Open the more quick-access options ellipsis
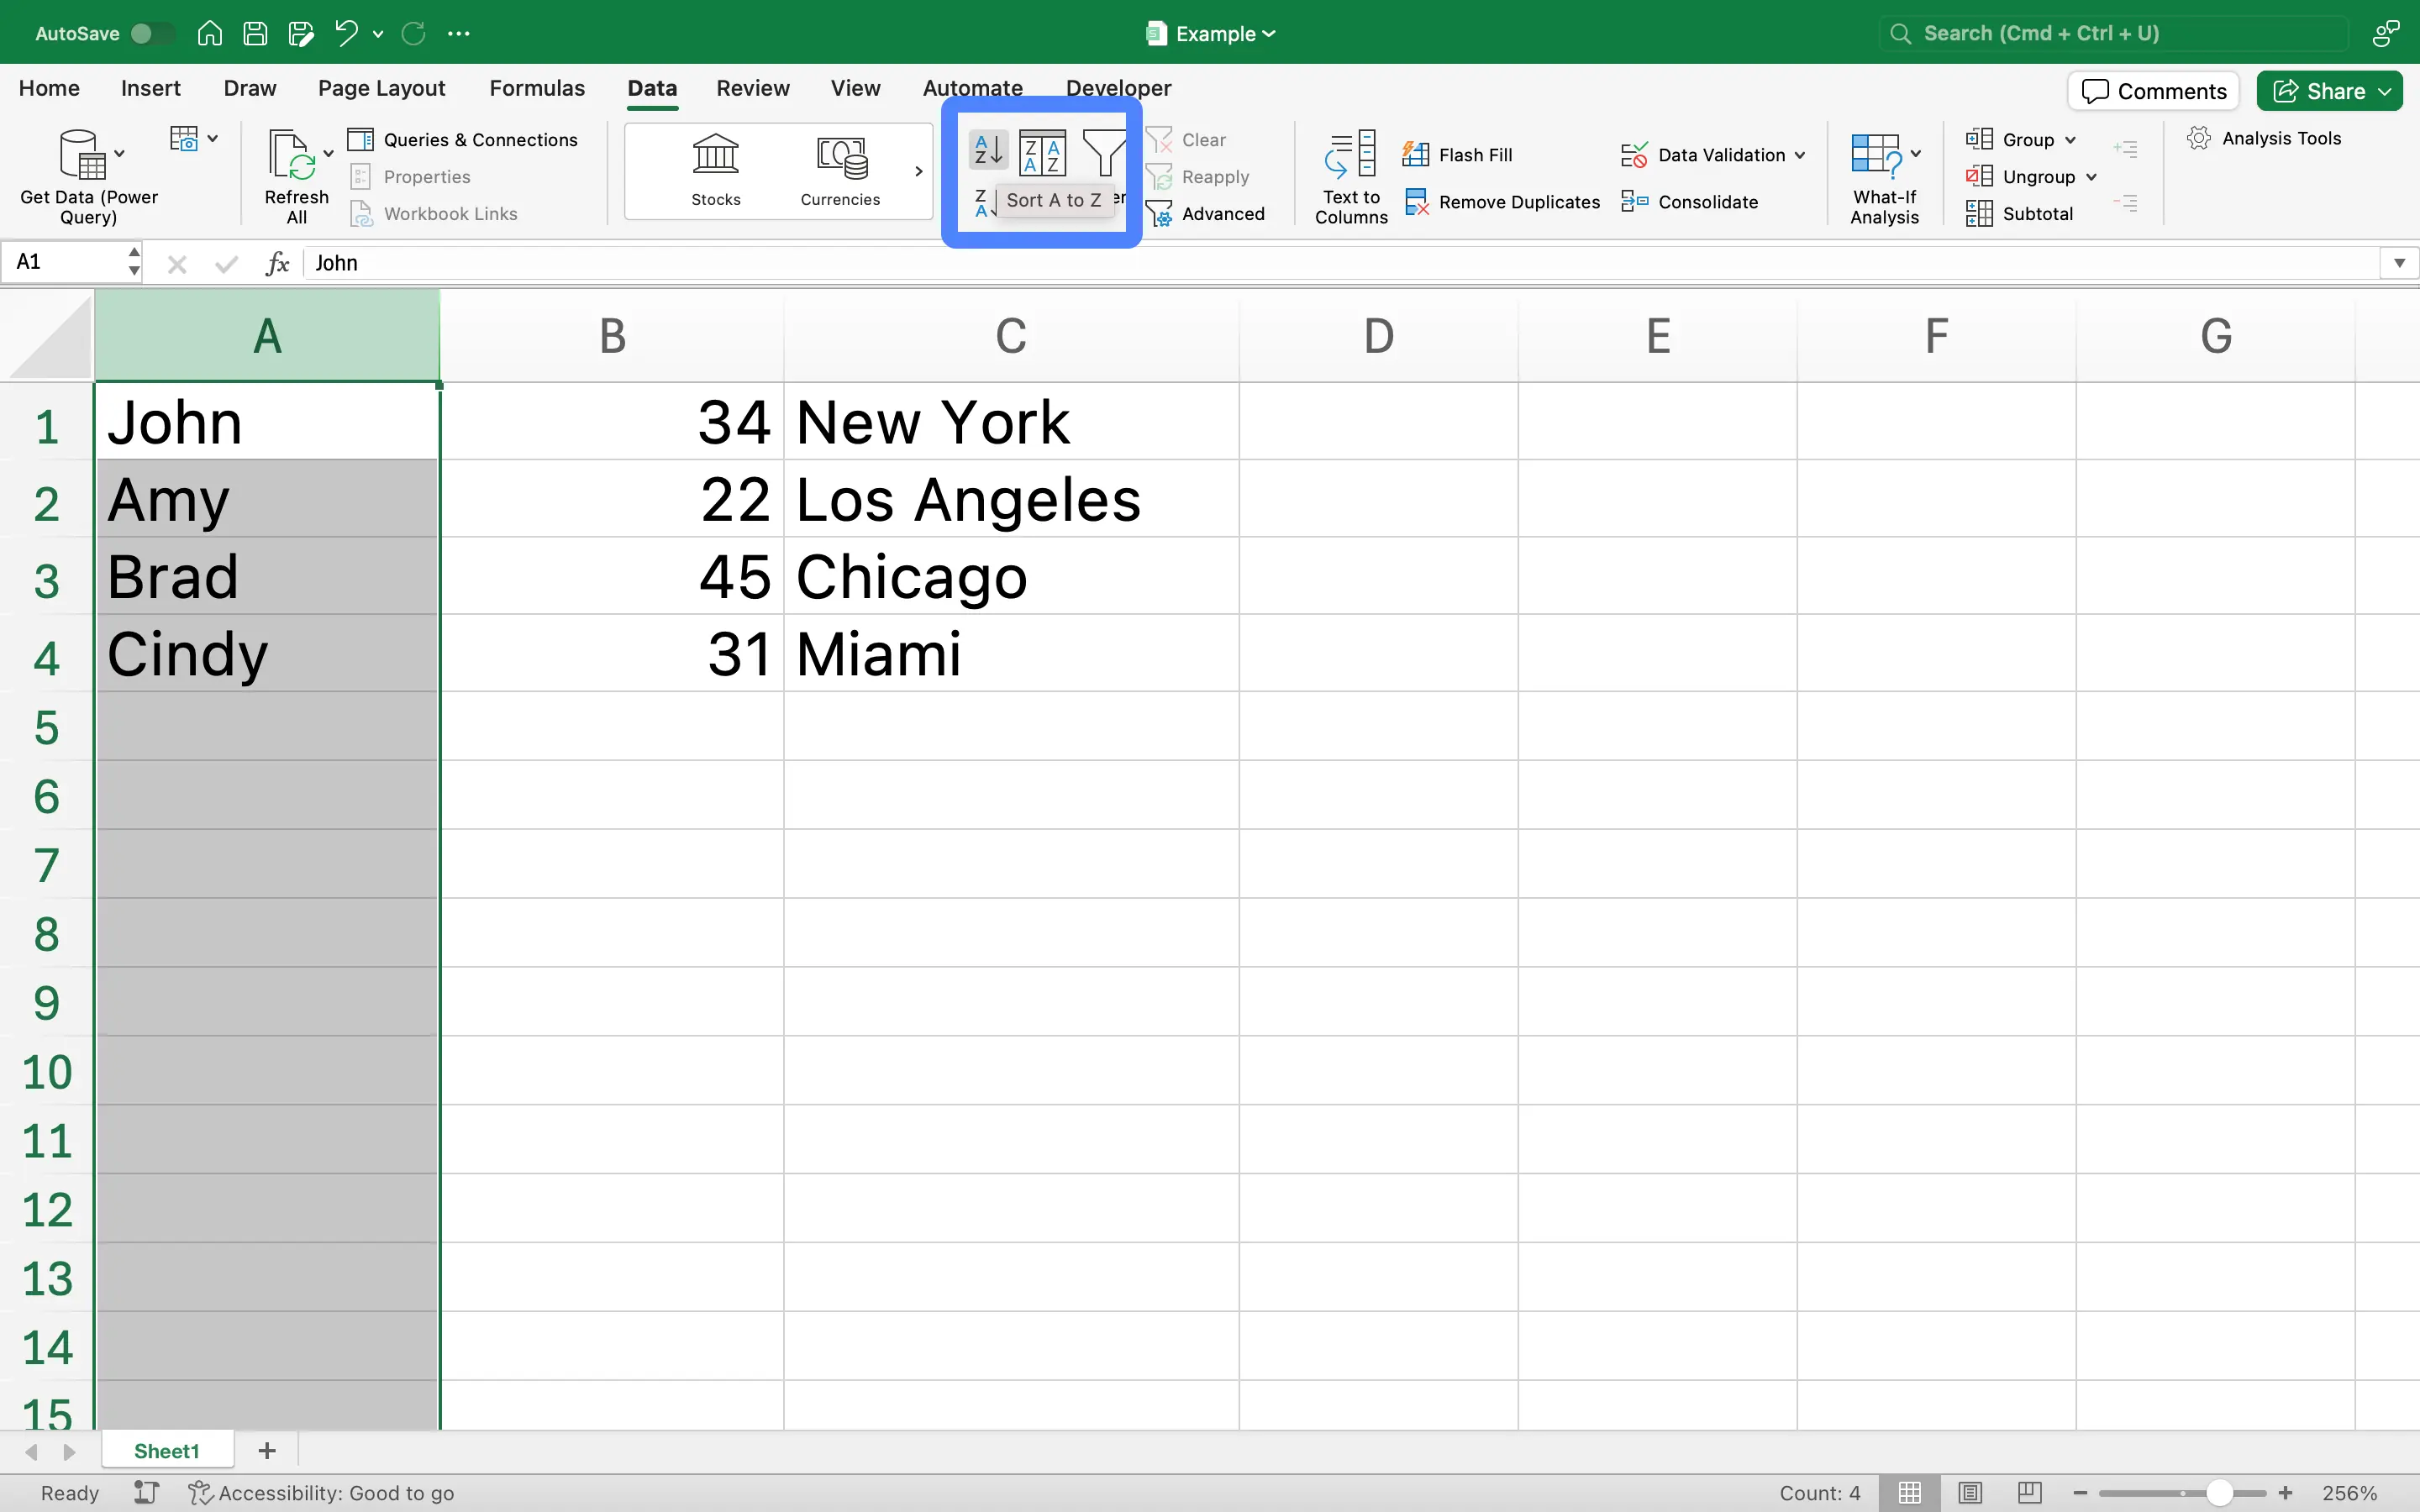2420x1512 pixels. (459, 33)
